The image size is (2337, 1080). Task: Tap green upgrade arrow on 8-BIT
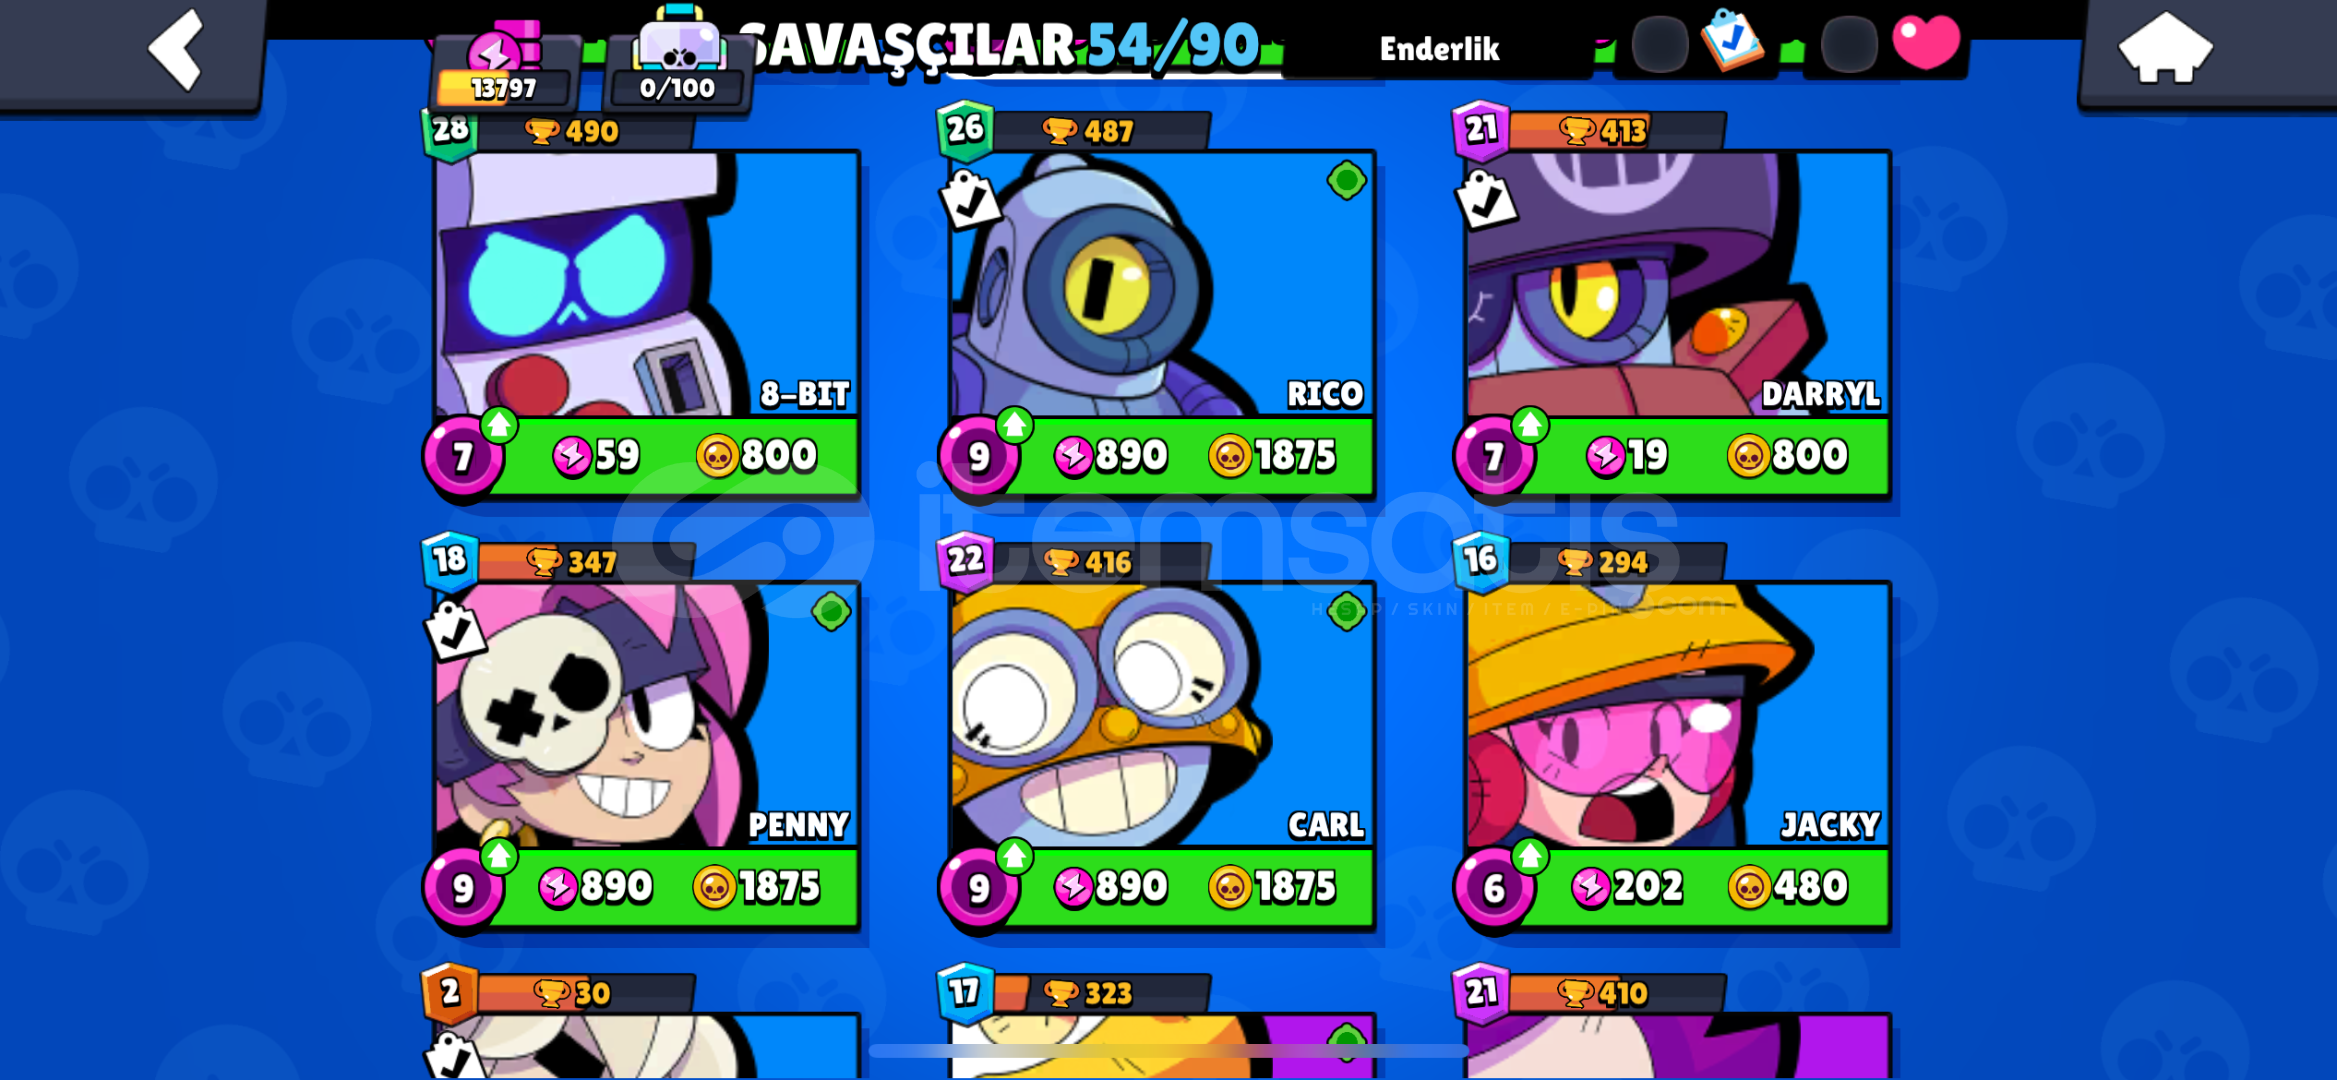click(498, 426)
